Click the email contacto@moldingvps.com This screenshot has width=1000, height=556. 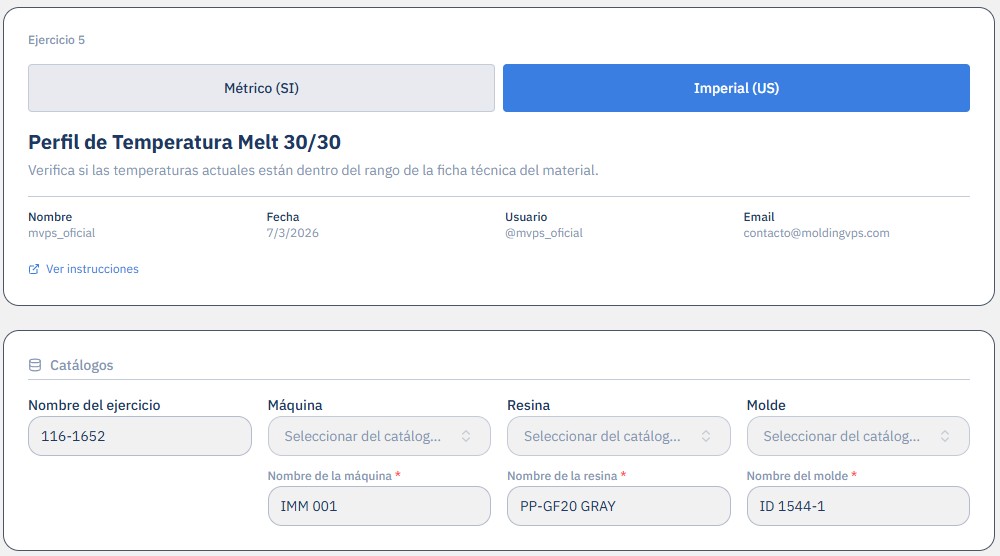tap(816, 233)
